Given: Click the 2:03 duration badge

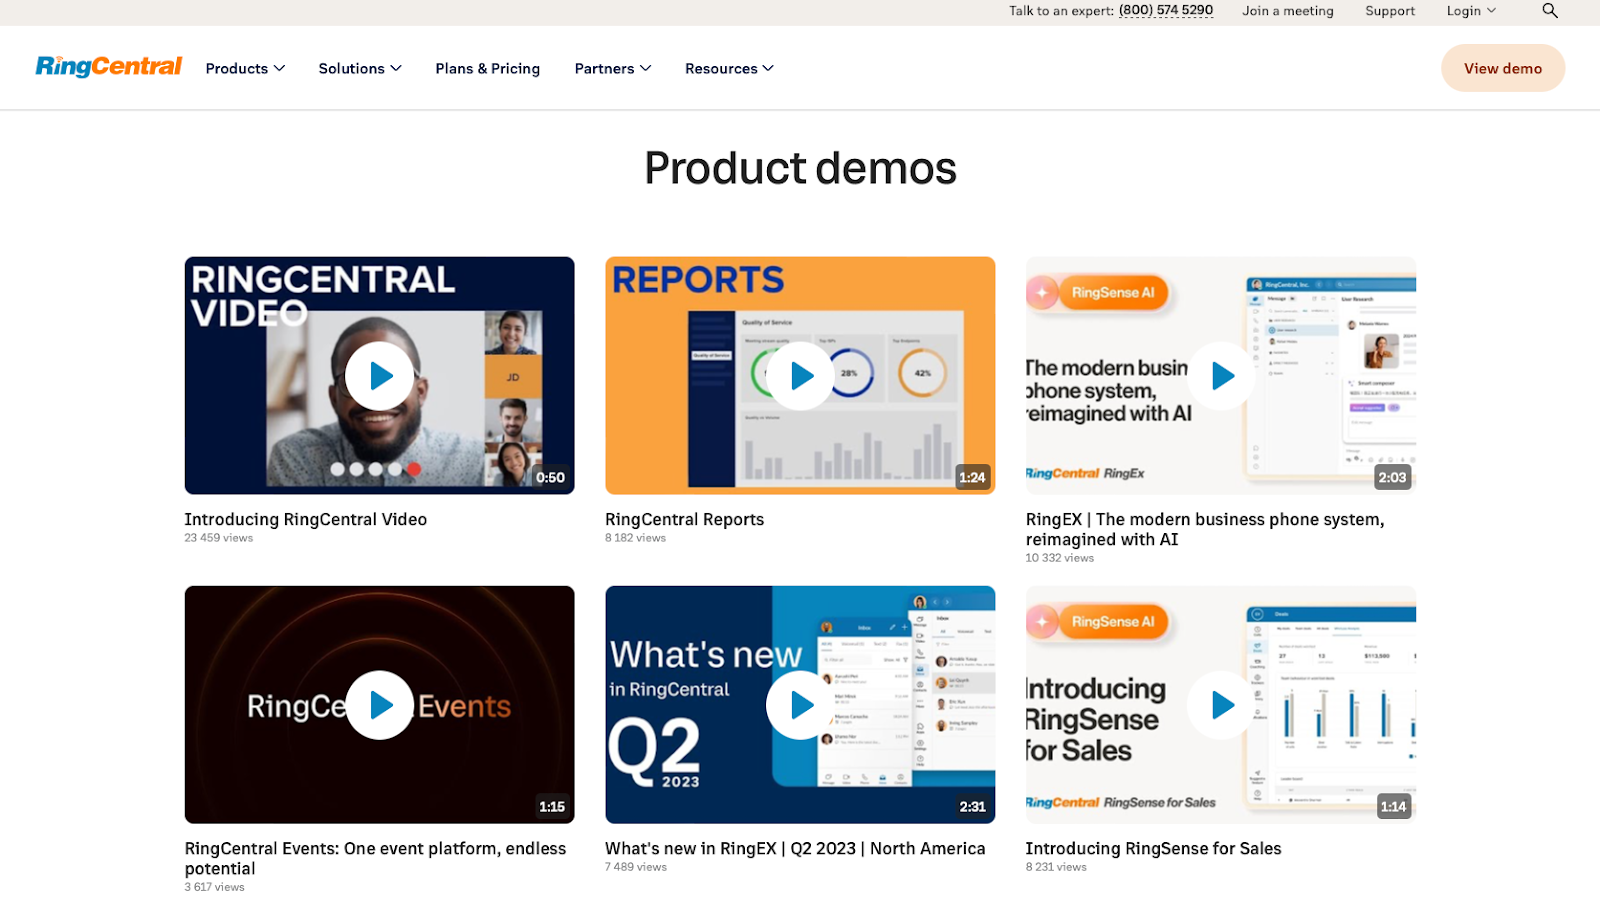Looking at the screenshot, I should (1392, 477).
